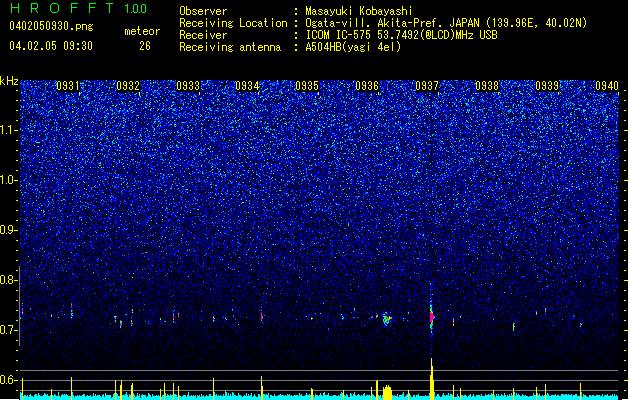Click the 0940 time marker
The height and width of the screenshot is (400, 629).
pyautogui.click(x=607, y=86)
